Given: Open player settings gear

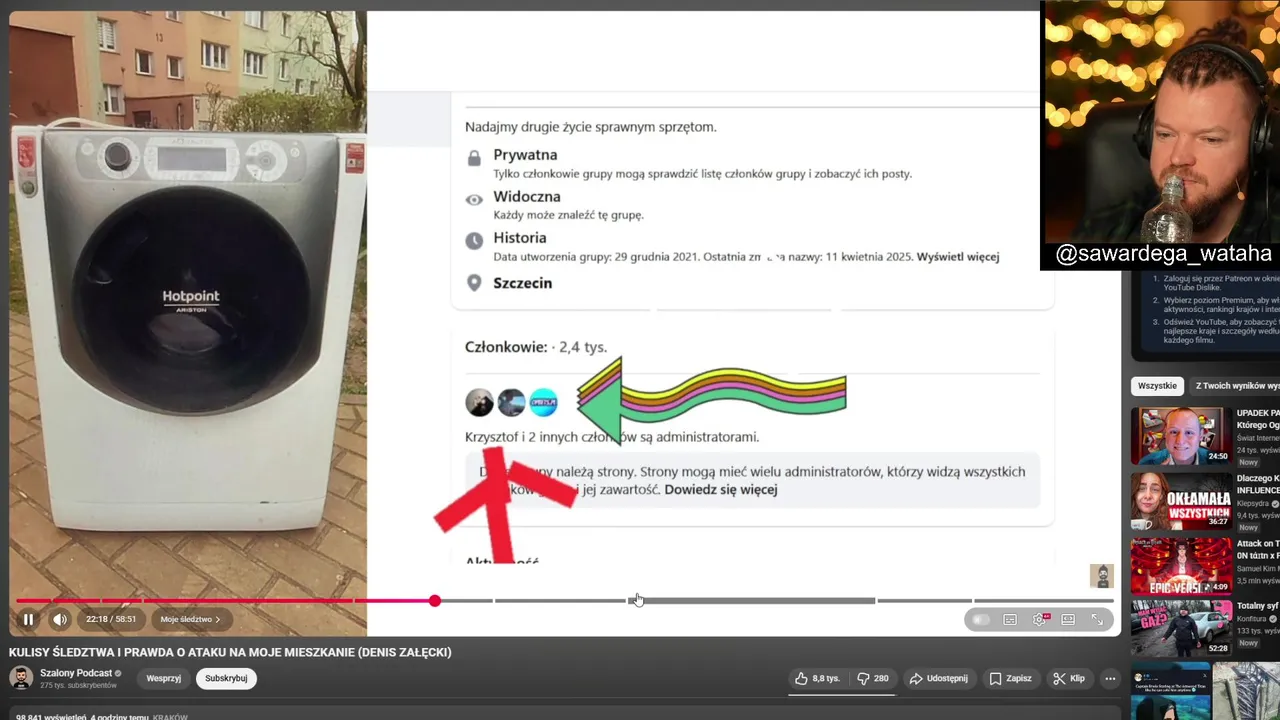Looking at the screenshot, I should 1040,620.
